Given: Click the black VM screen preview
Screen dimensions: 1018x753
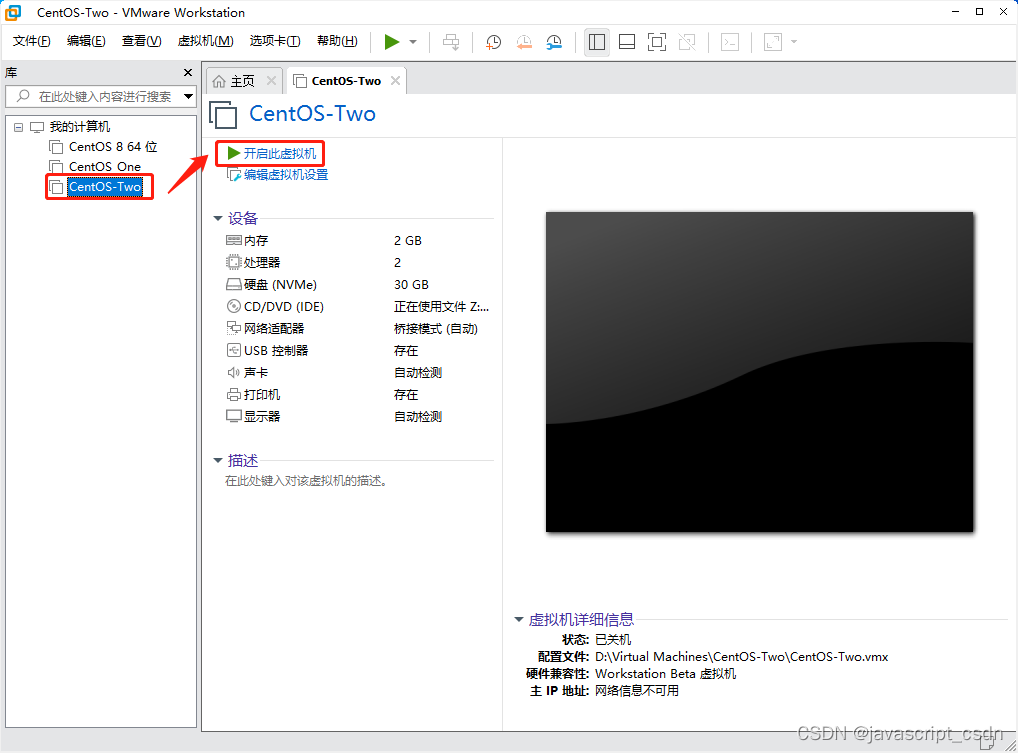Looking at the screenshot, I should [760, 372].
